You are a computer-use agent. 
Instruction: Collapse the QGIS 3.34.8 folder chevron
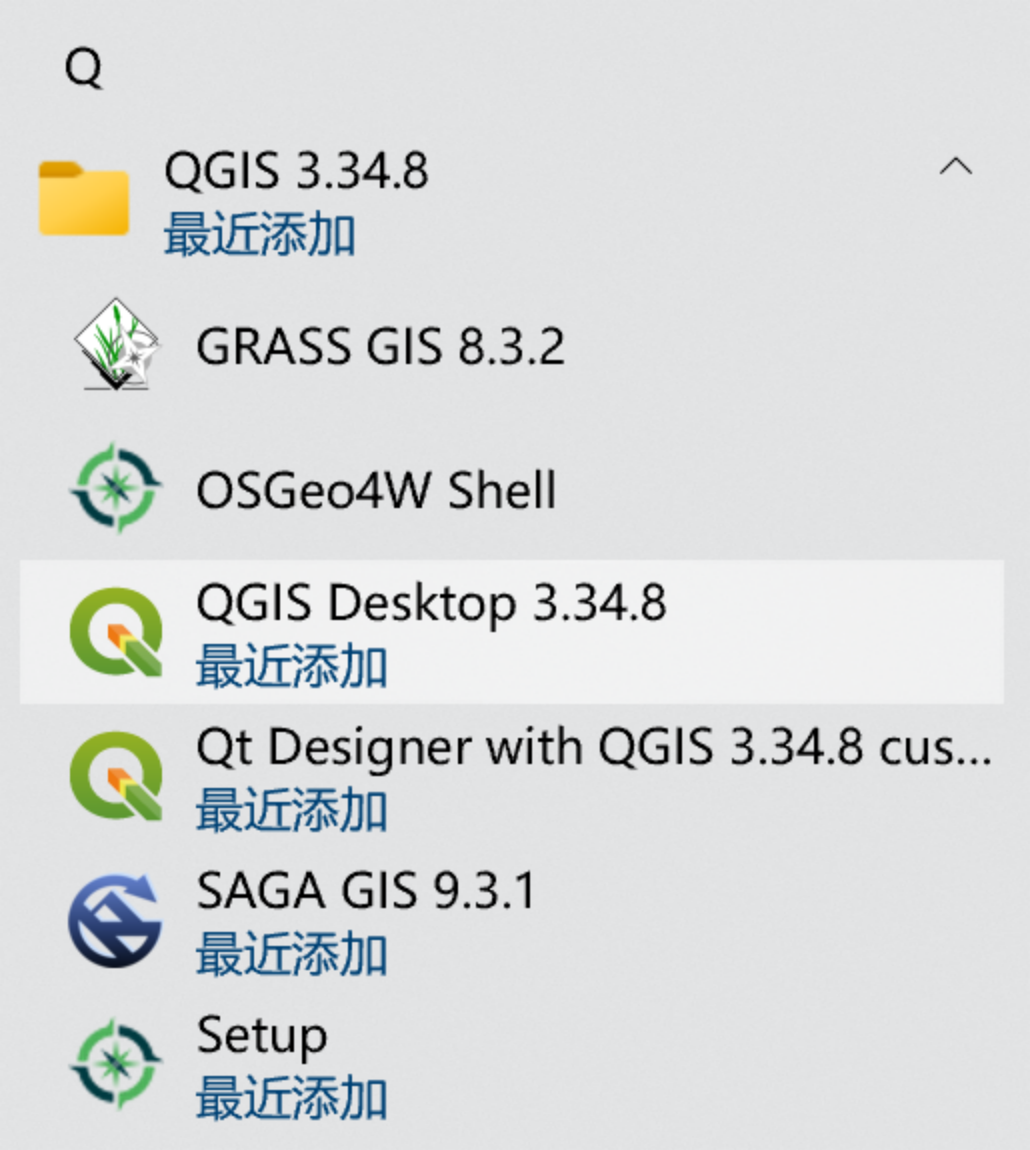[955, 167]
